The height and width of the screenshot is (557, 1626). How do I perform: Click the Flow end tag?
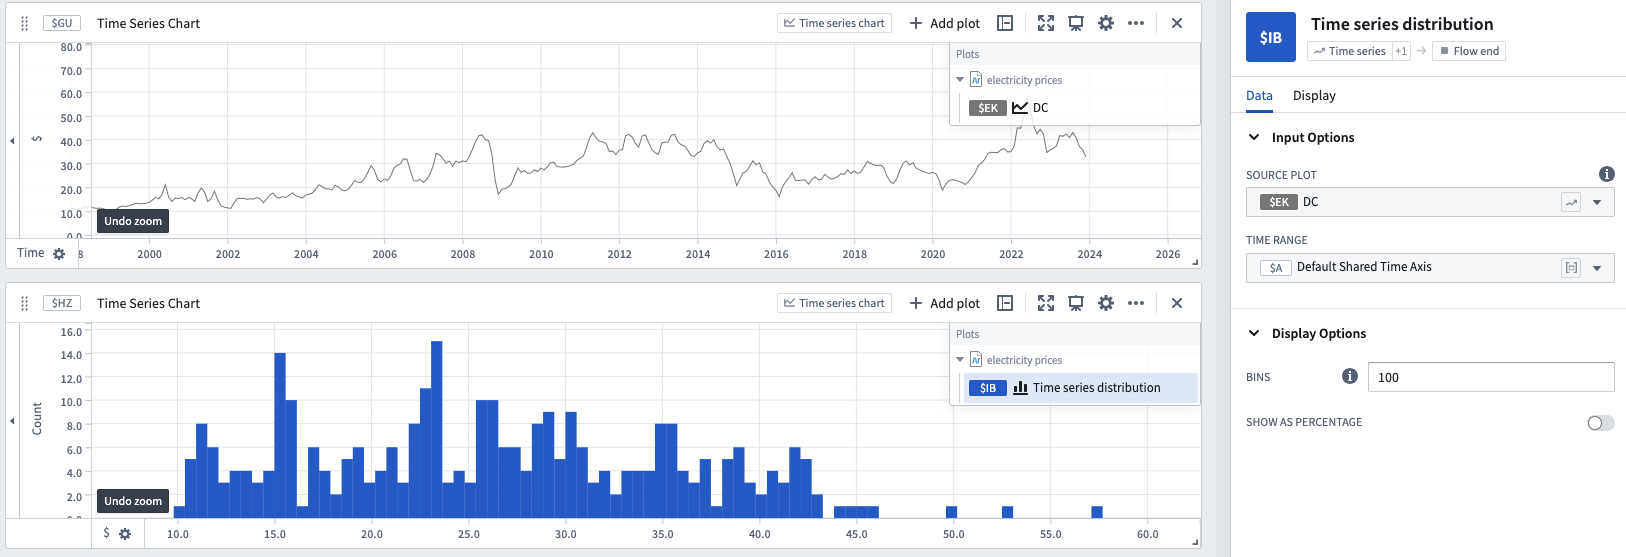click(x=1469, y=51)
